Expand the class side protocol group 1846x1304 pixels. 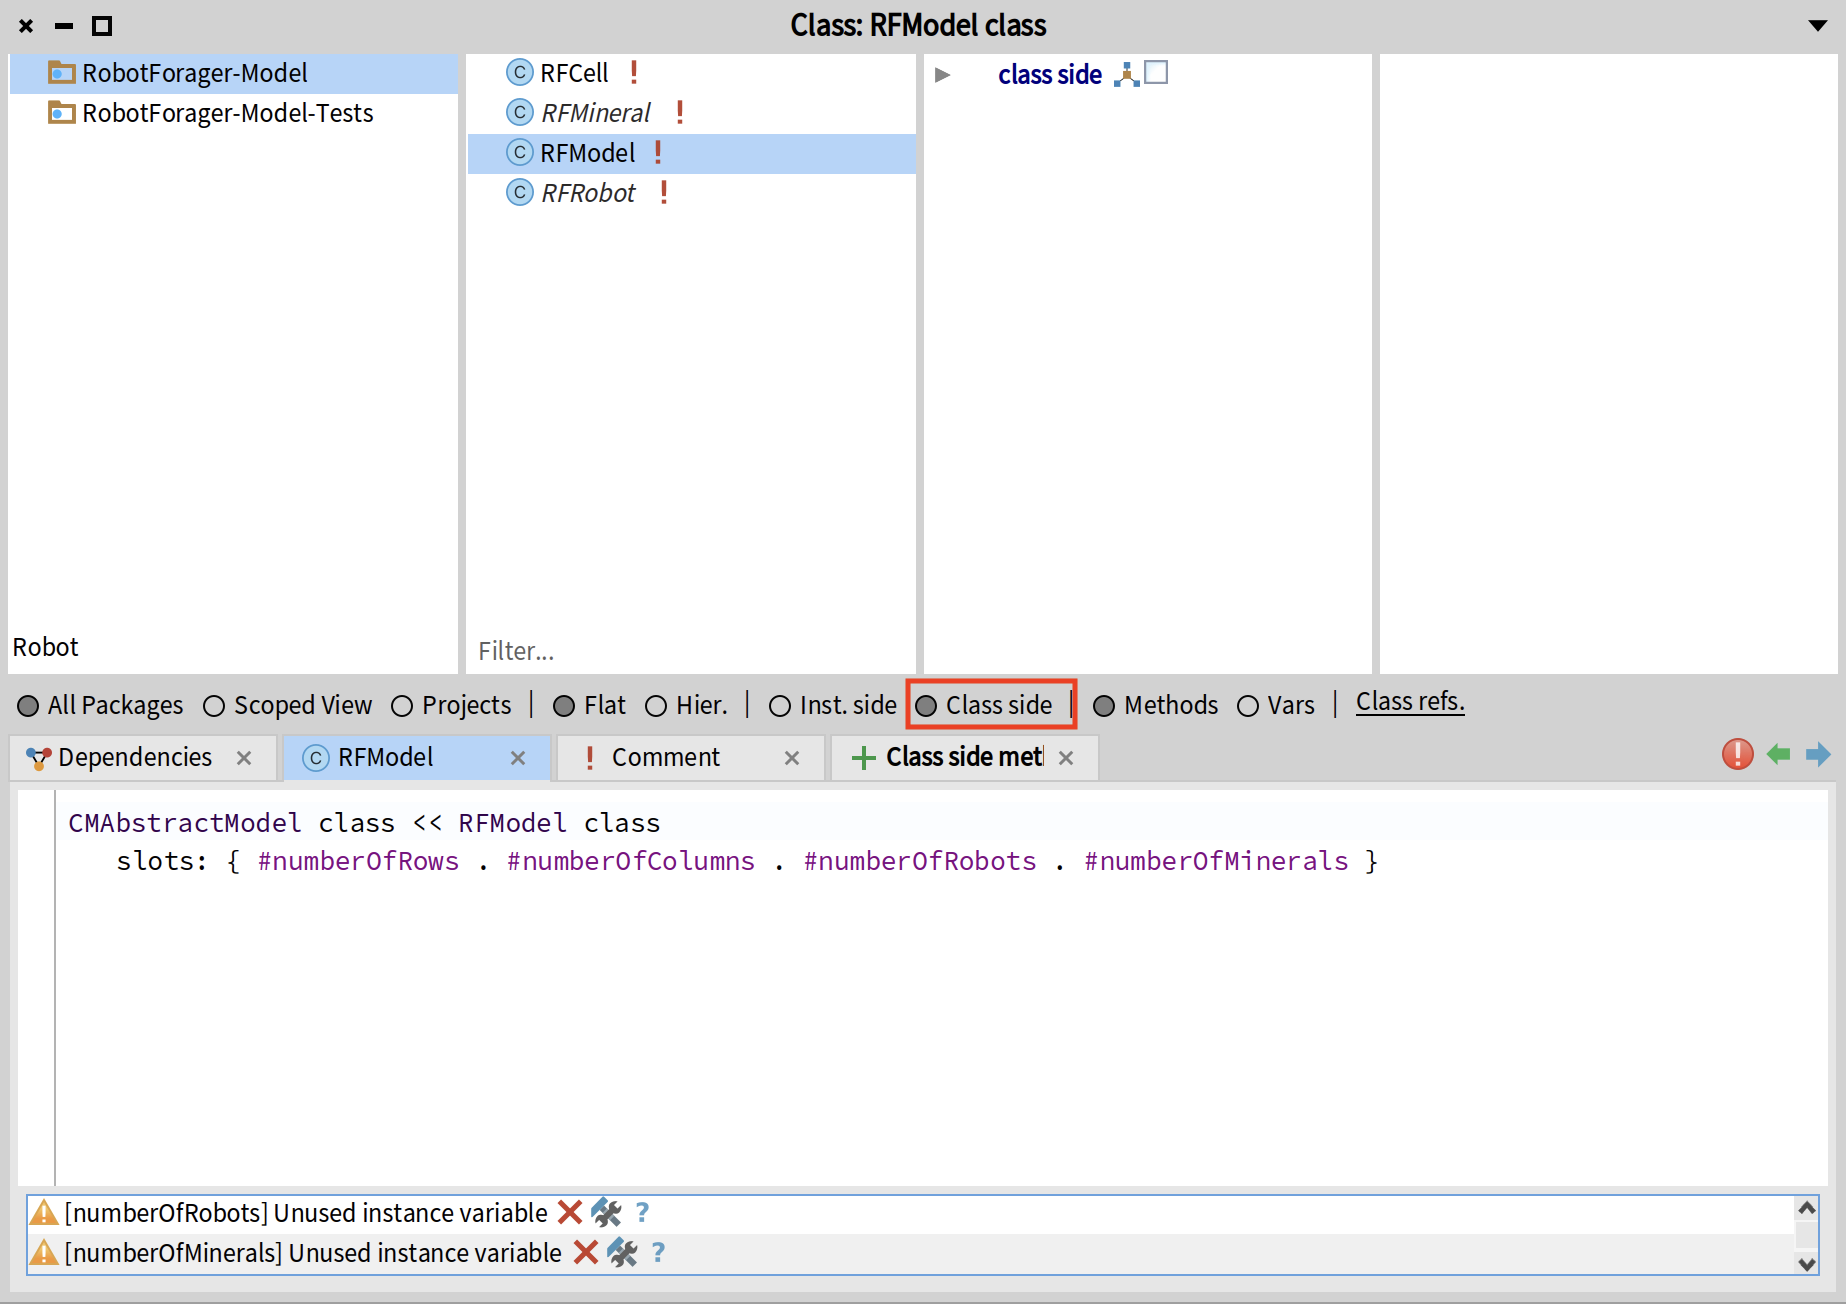click(x=942, y=74)
